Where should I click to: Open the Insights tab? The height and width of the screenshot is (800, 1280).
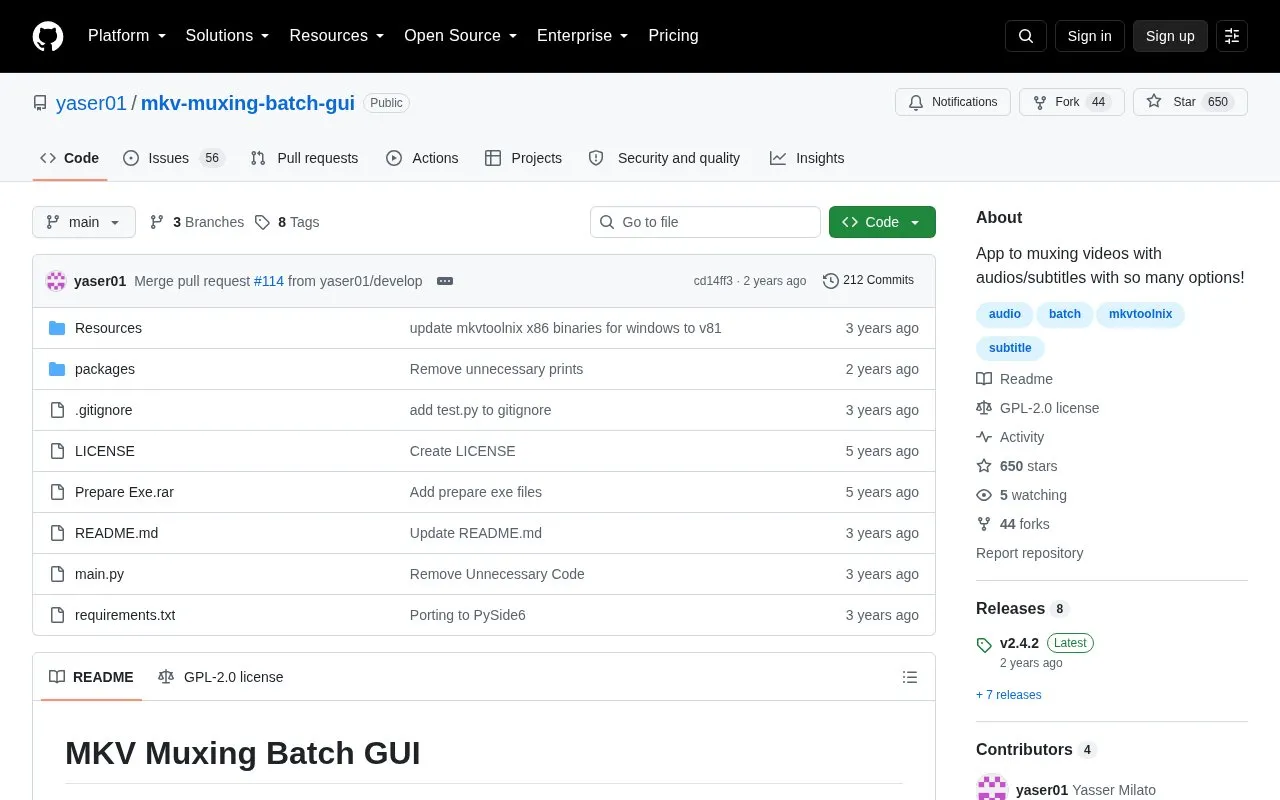click(x=807, y=158)
